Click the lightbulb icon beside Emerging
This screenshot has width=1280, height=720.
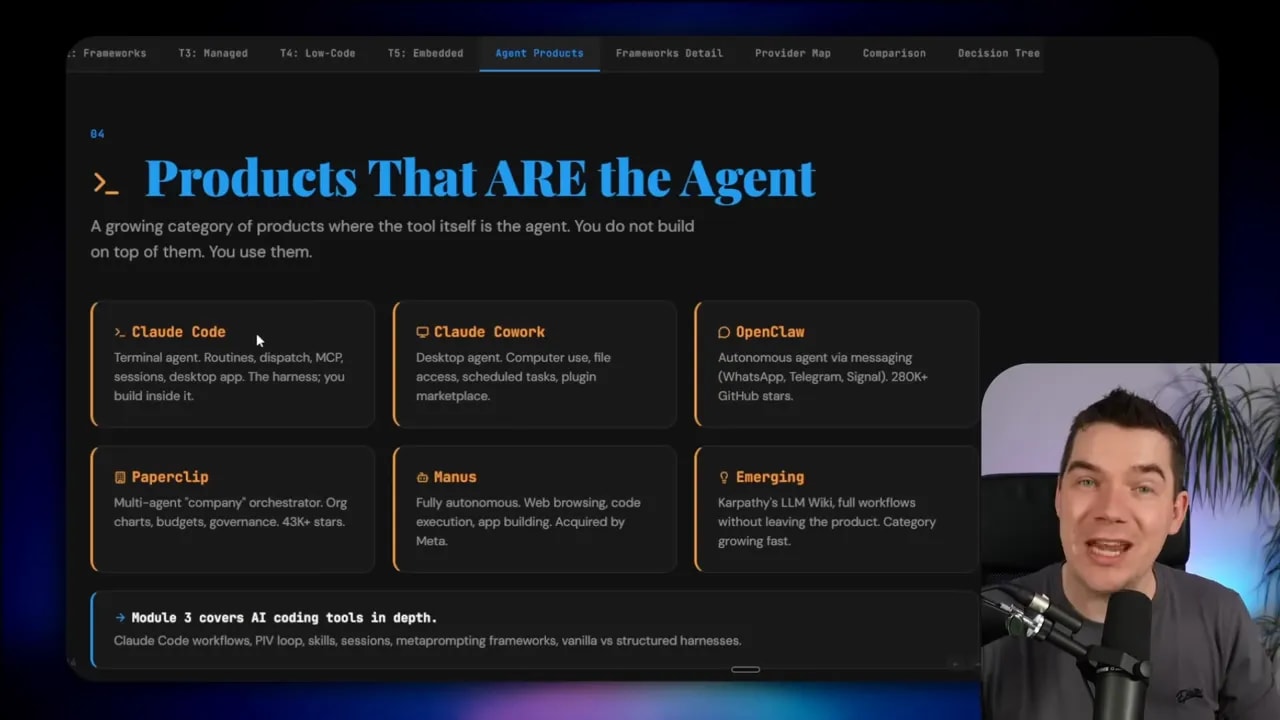(724, 477)
